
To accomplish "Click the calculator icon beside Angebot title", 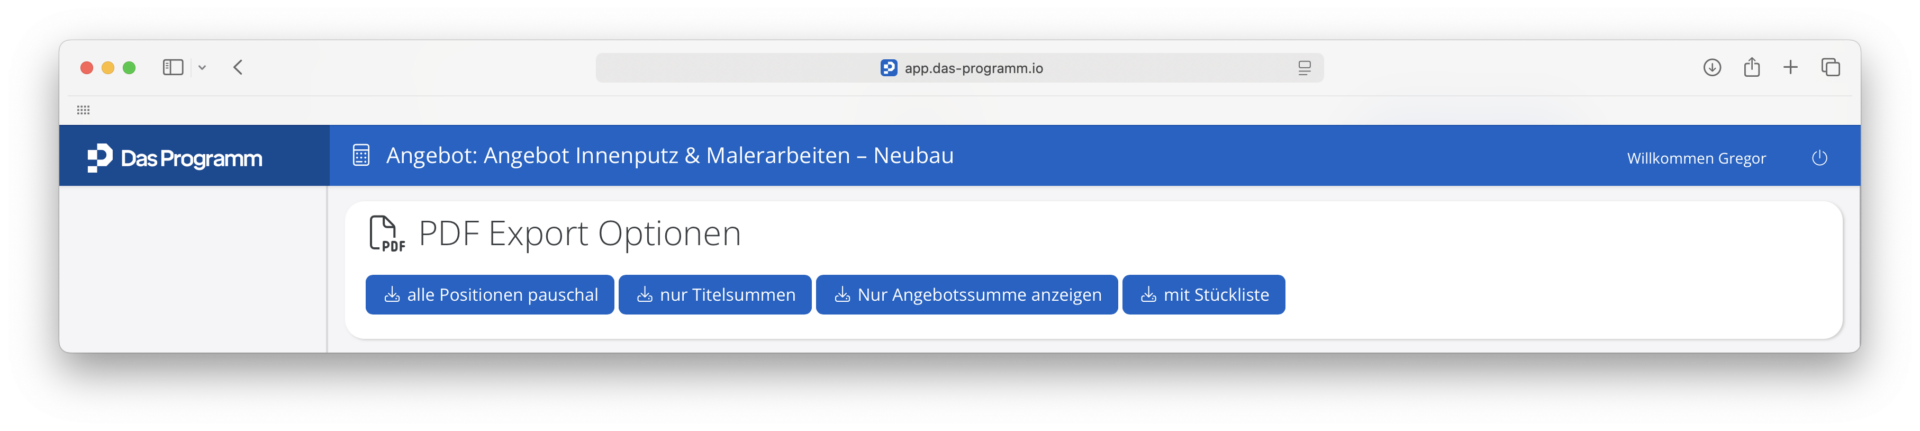I will (x=361, y=156).
